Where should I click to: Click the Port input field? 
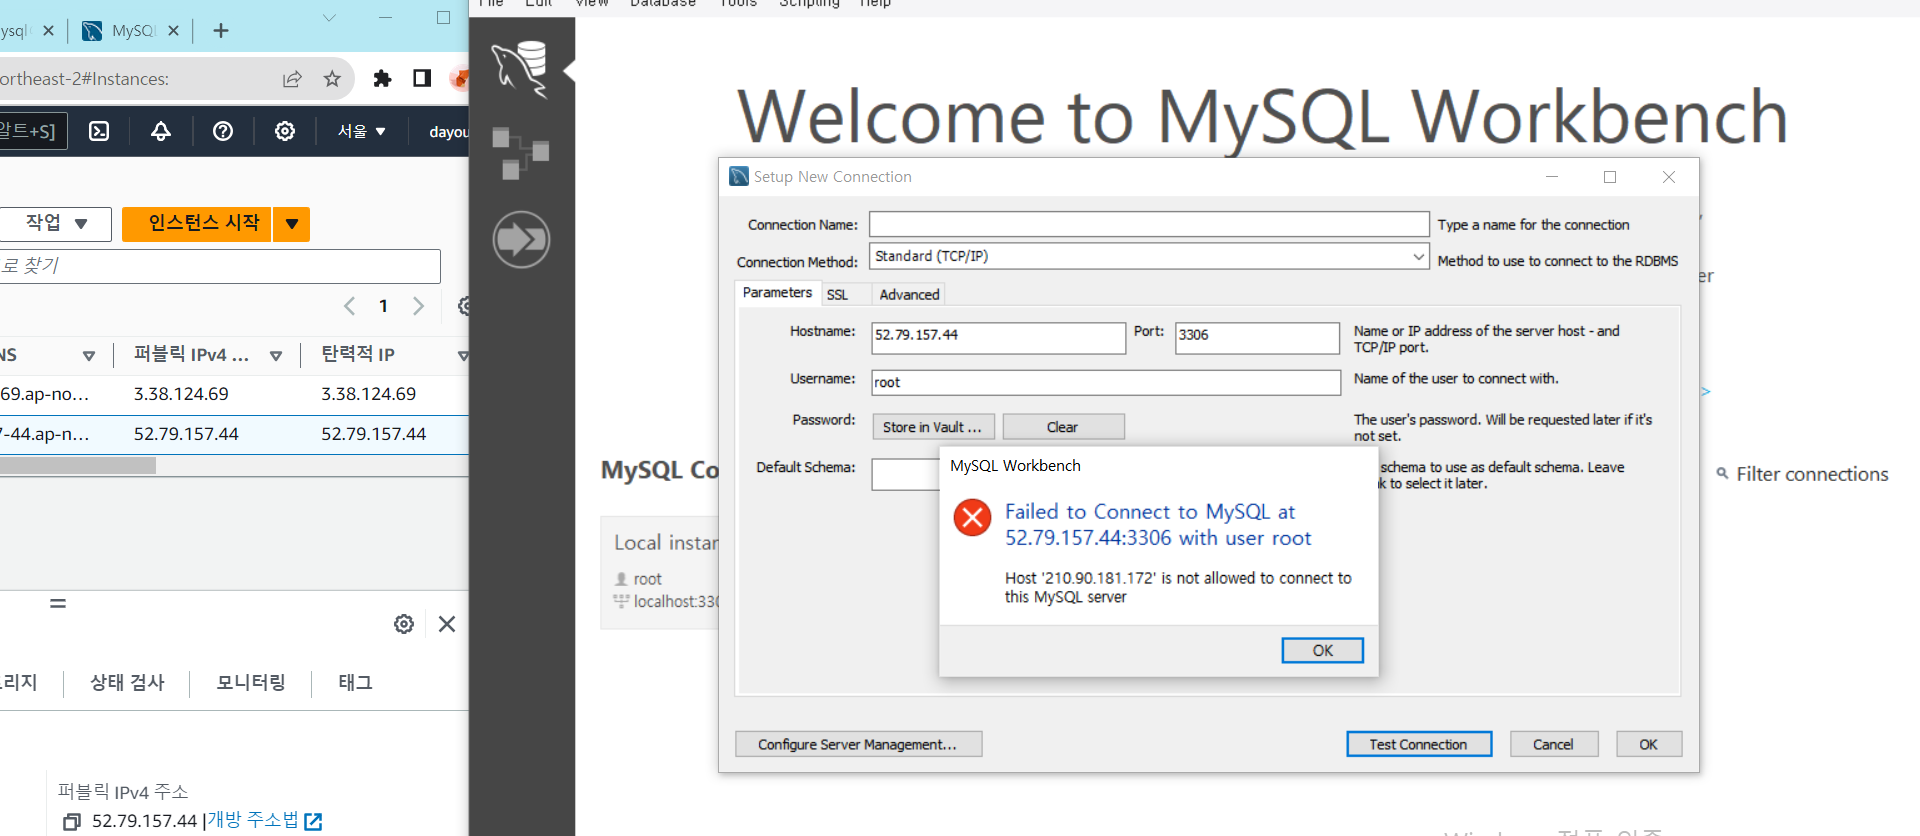[1257, 337]
